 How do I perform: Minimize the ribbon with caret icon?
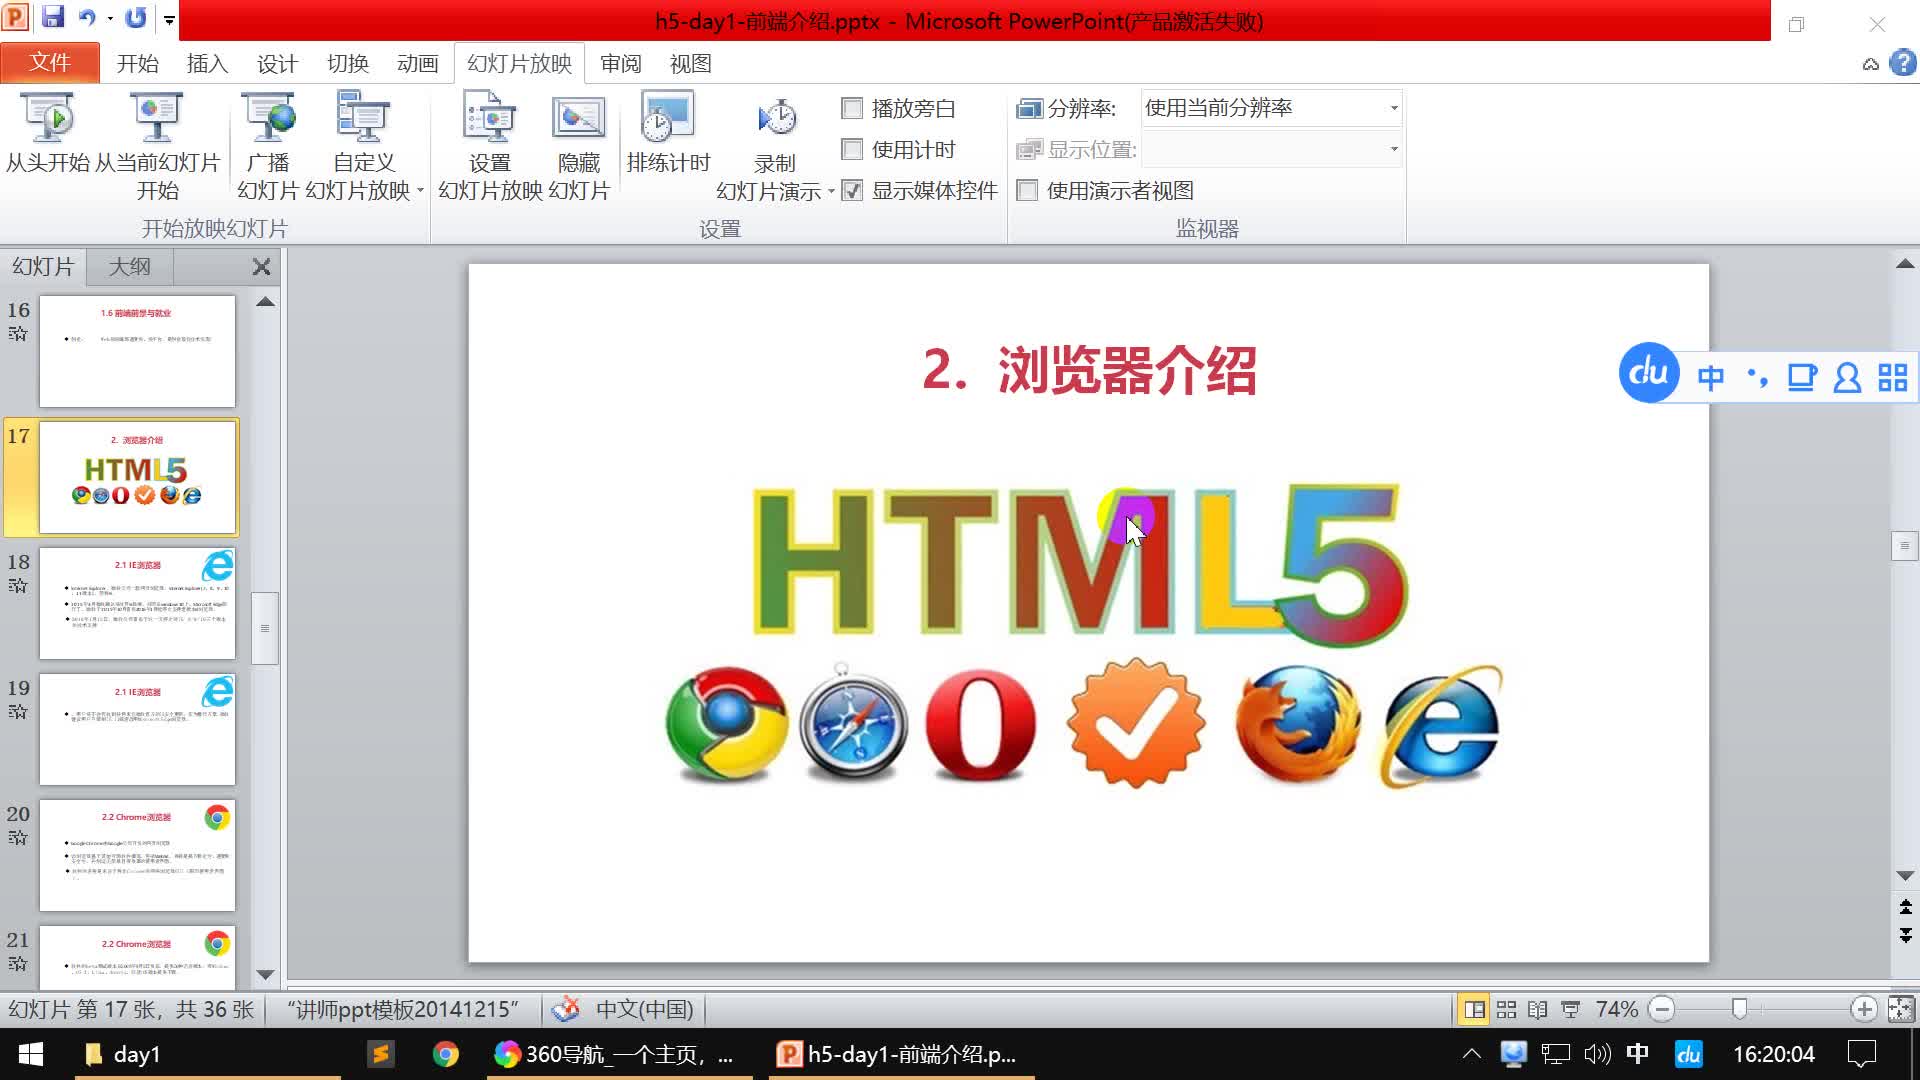1870,64
